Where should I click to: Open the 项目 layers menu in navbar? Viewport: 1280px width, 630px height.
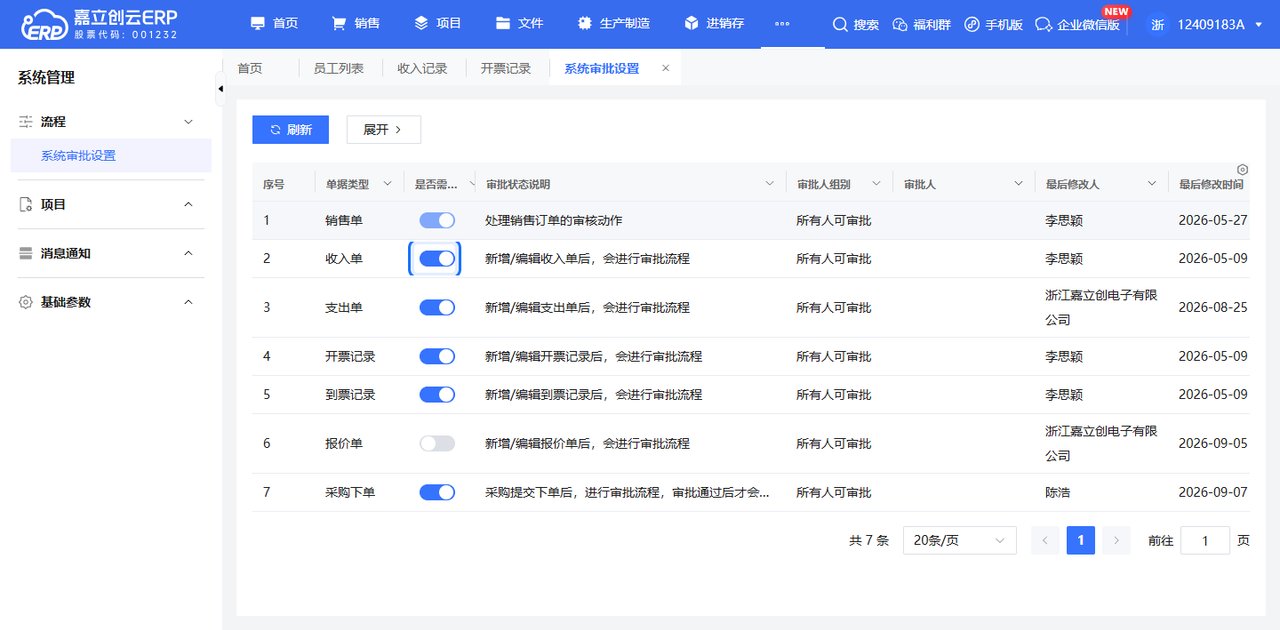coord(421,23)
